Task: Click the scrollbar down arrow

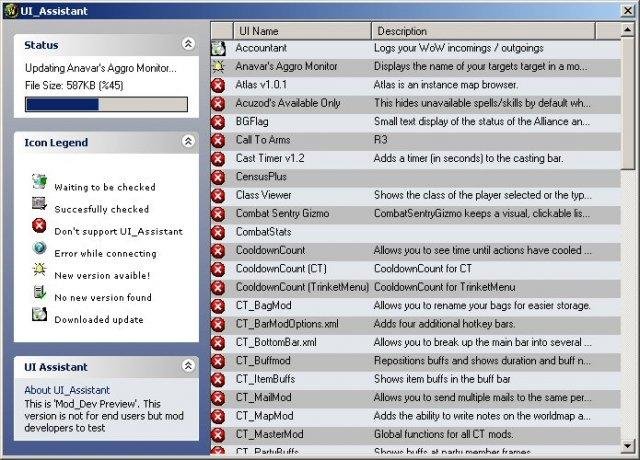Action: point(628,446)
